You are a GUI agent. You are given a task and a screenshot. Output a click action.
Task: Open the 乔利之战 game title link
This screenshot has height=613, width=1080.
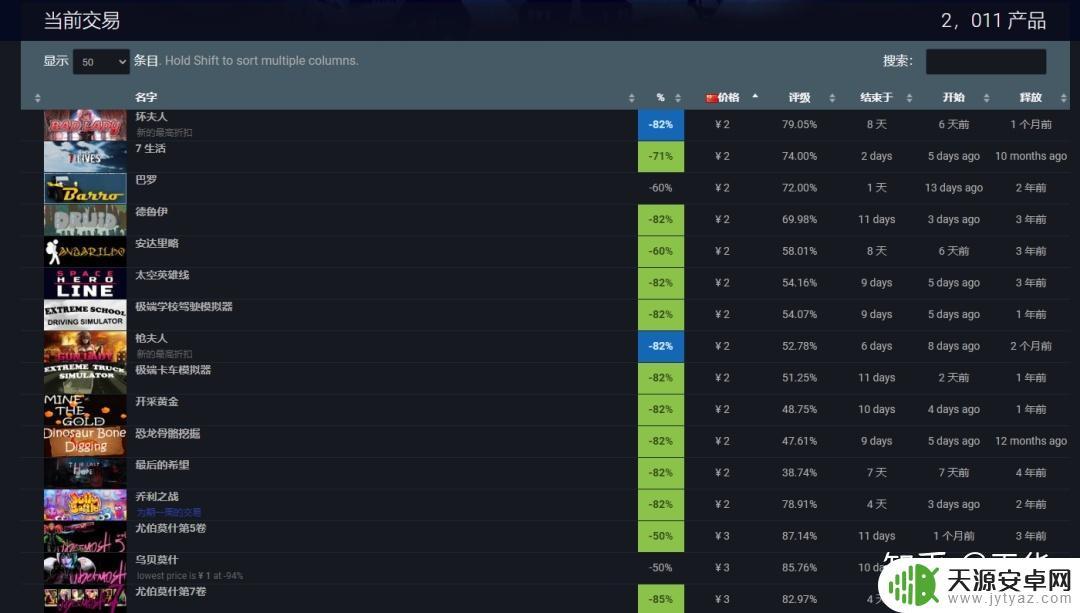(156, 497)
